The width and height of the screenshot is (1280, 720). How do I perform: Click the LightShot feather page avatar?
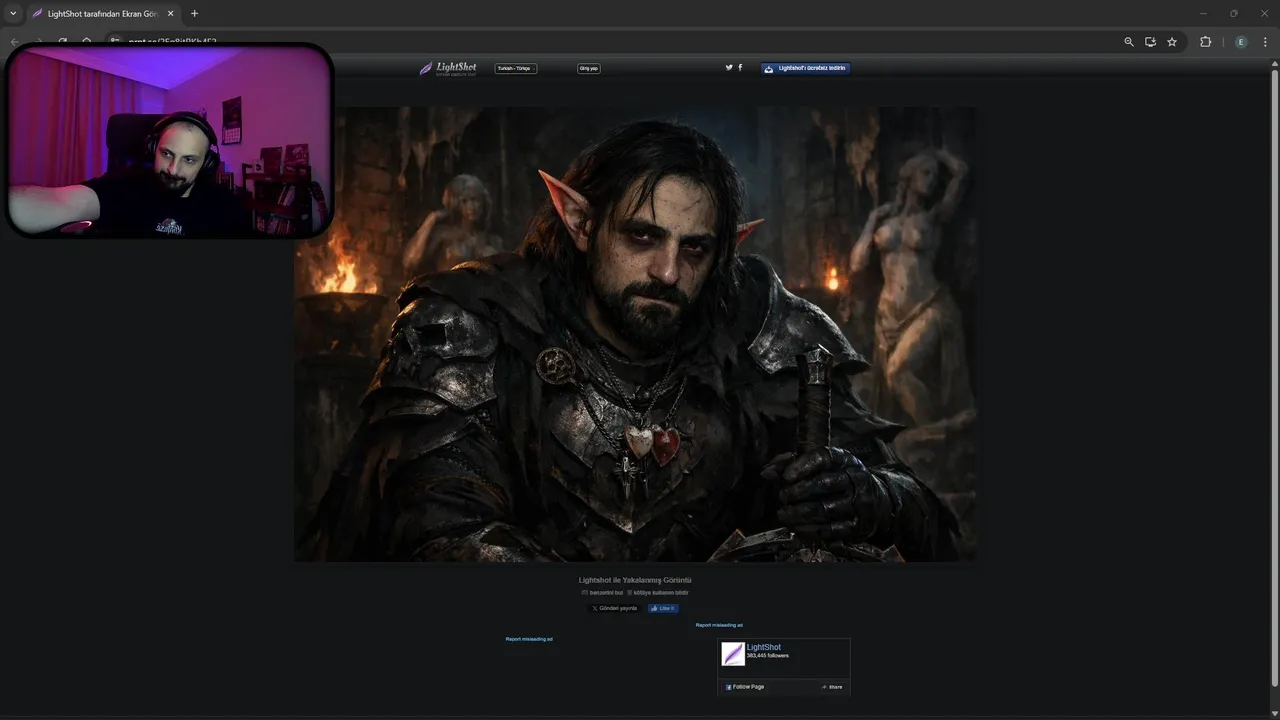tap(733, 654)
